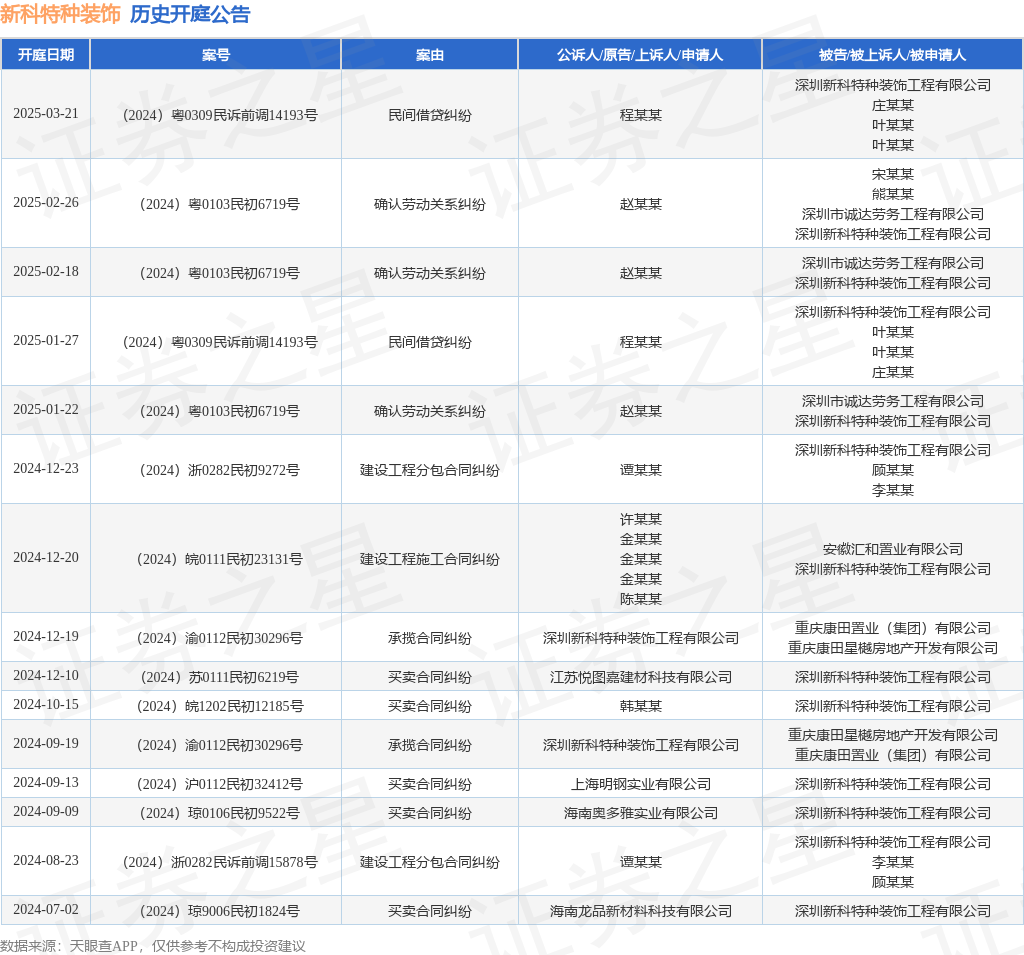This screenshot has height=955, width=1024.
Task: Click '买卖合同纠纷' in the 2024-10-15 row
Action: click(x=430, y=706)
